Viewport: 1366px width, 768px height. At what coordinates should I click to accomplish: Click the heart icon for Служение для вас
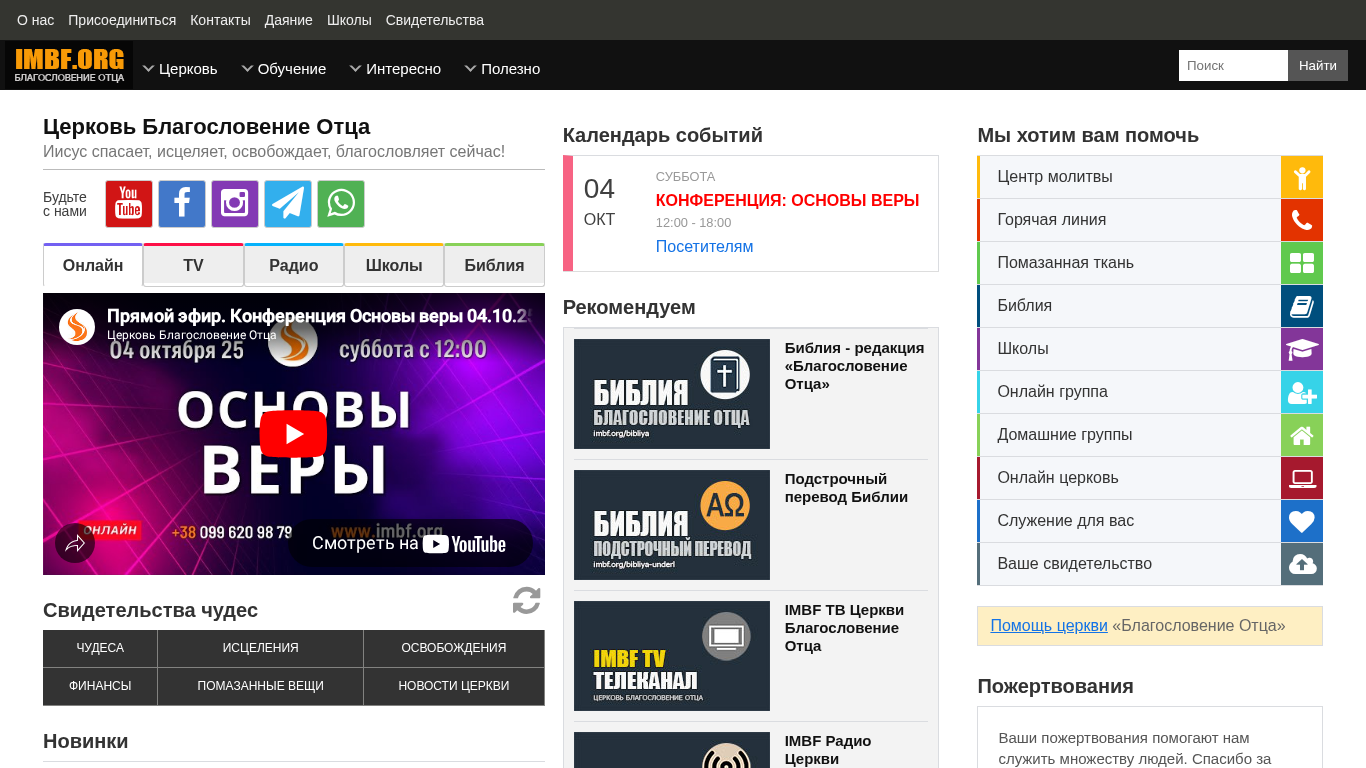(1302, 521)
